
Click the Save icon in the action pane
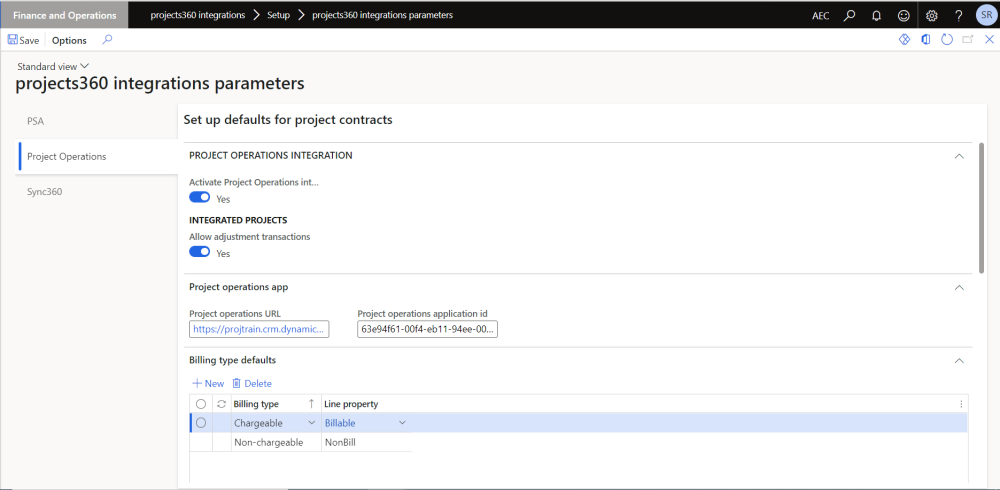tap(13, 40)
